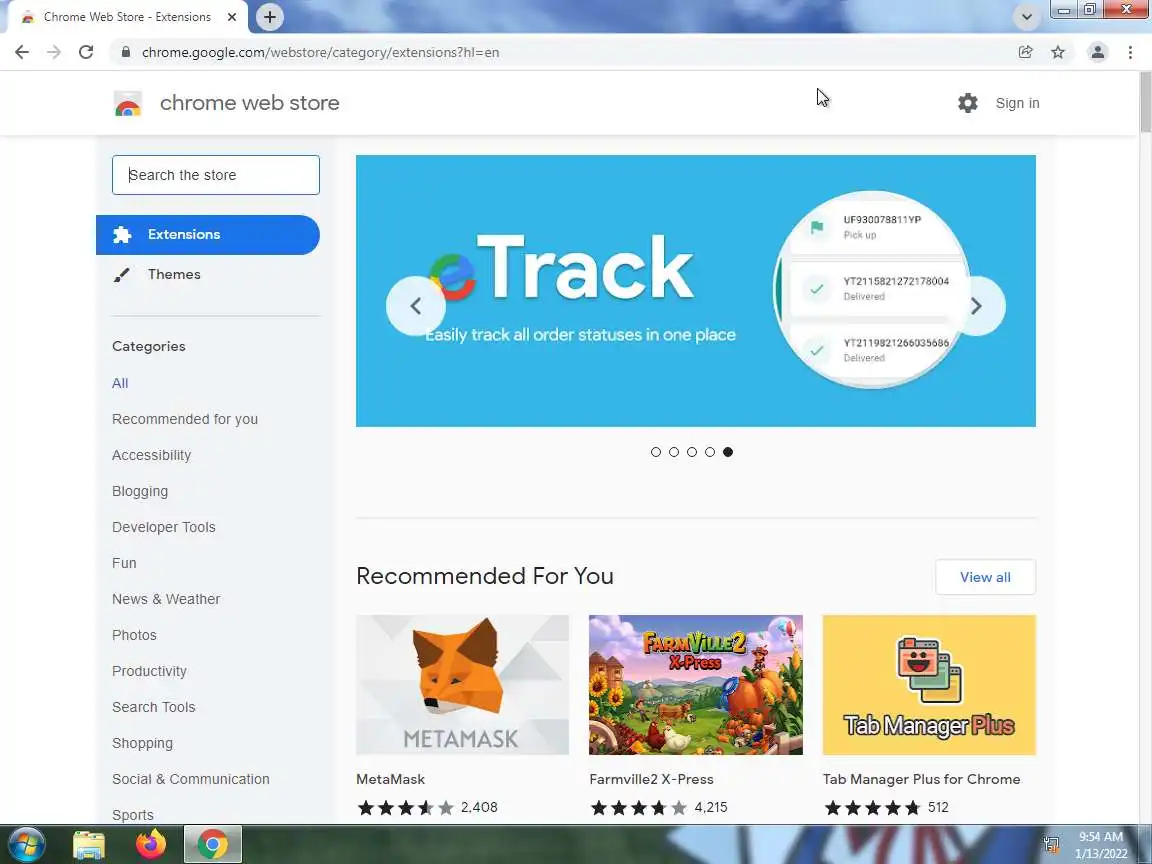Viewport: 1152px width, 864px height.
Task: Select the Productivity category
Action: point(149,671)
